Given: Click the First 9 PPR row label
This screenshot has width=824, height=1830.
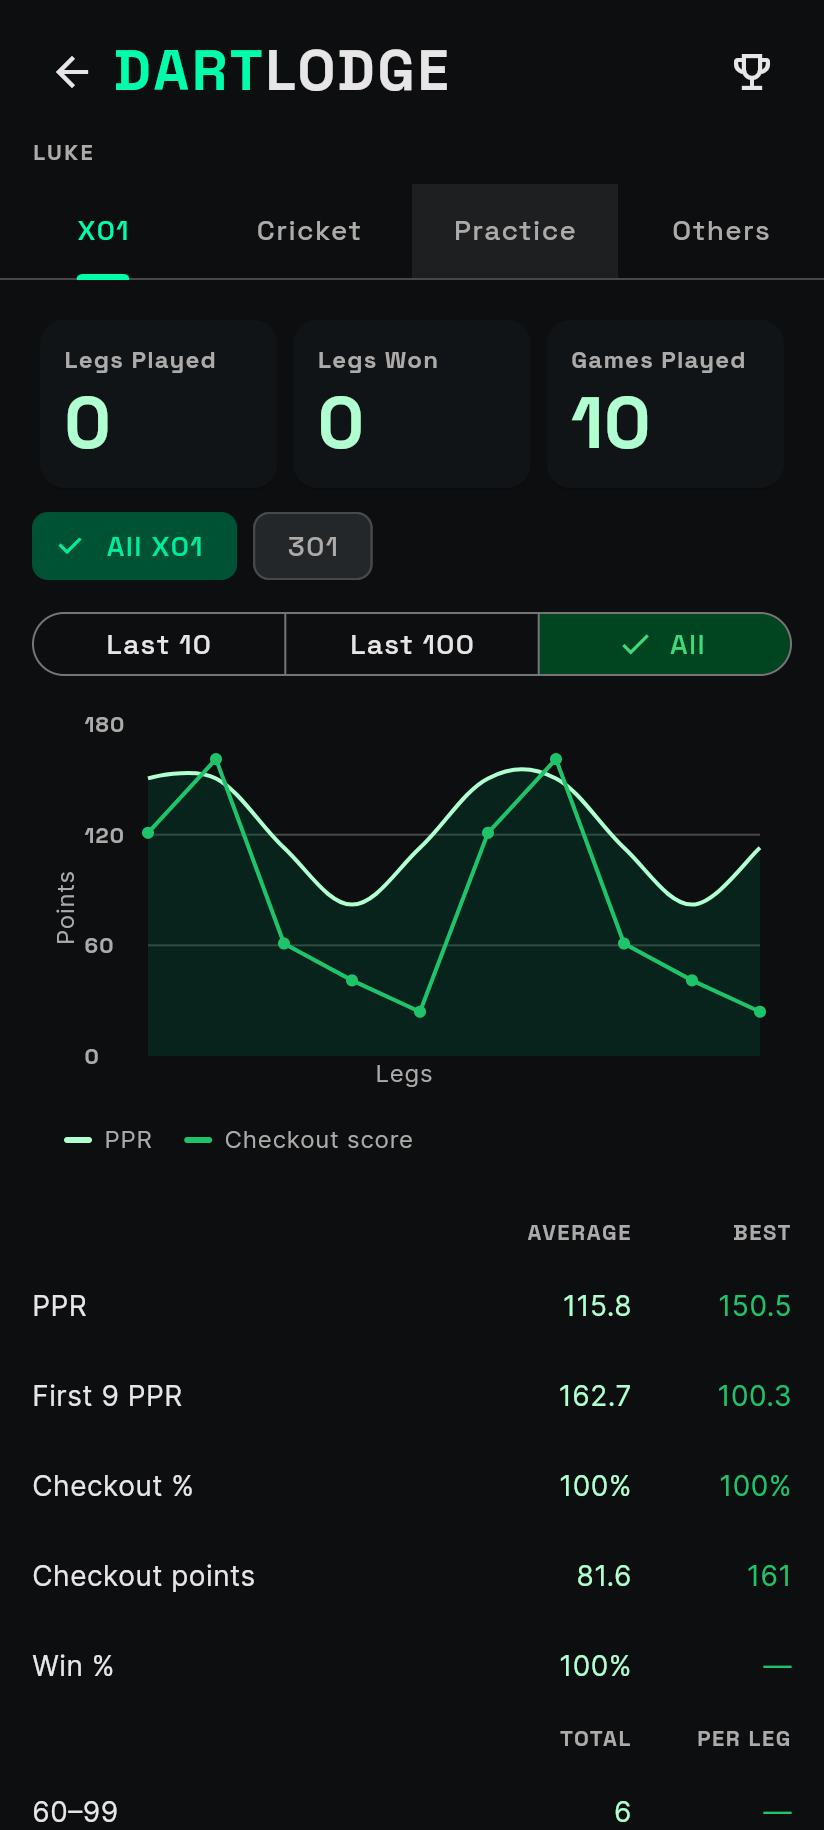Looking at the screenshot, I should 108,1396.
